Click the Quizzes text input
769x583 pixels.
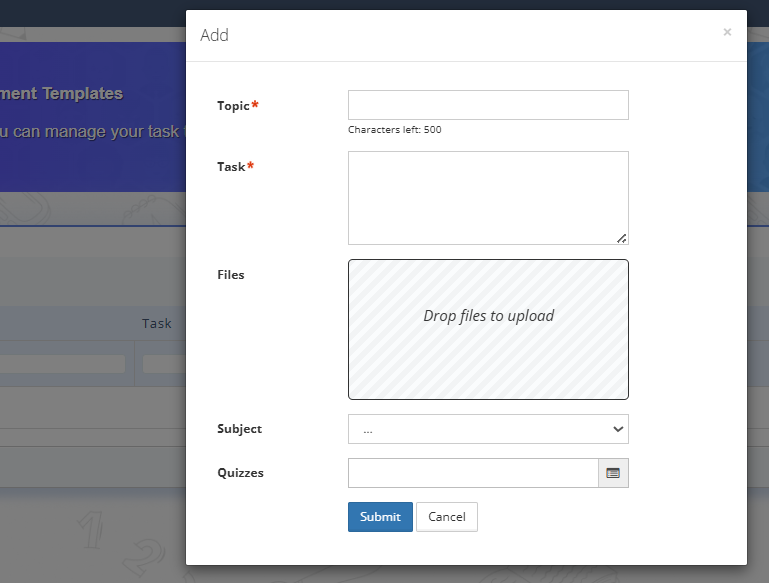click(x=473, y=473)
